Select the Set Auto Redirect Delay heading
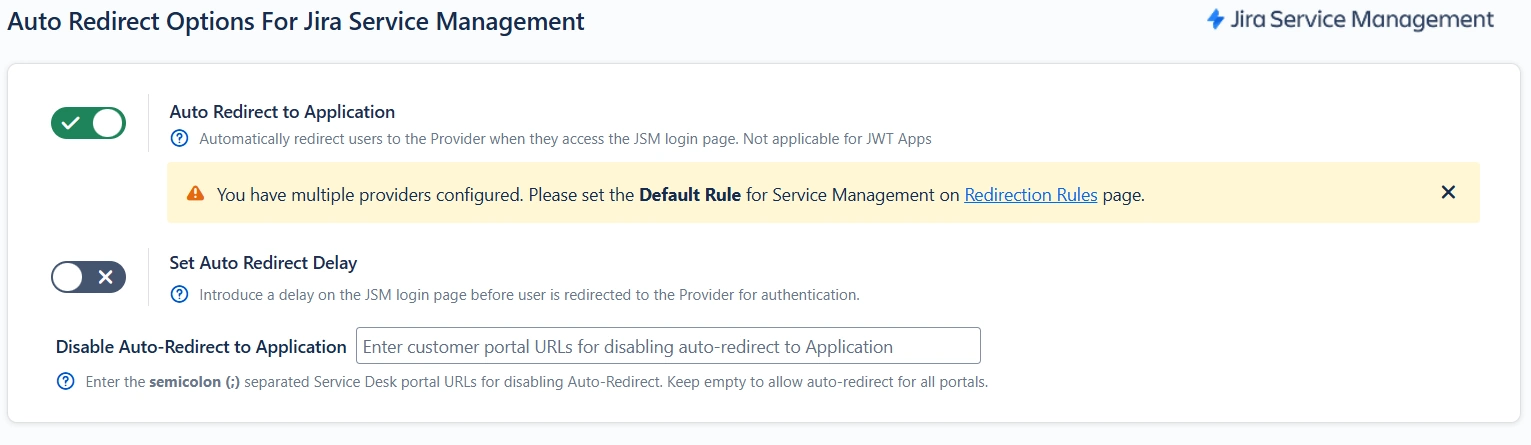Screen dimensions: 1531x445 click(x=263, y=263)
